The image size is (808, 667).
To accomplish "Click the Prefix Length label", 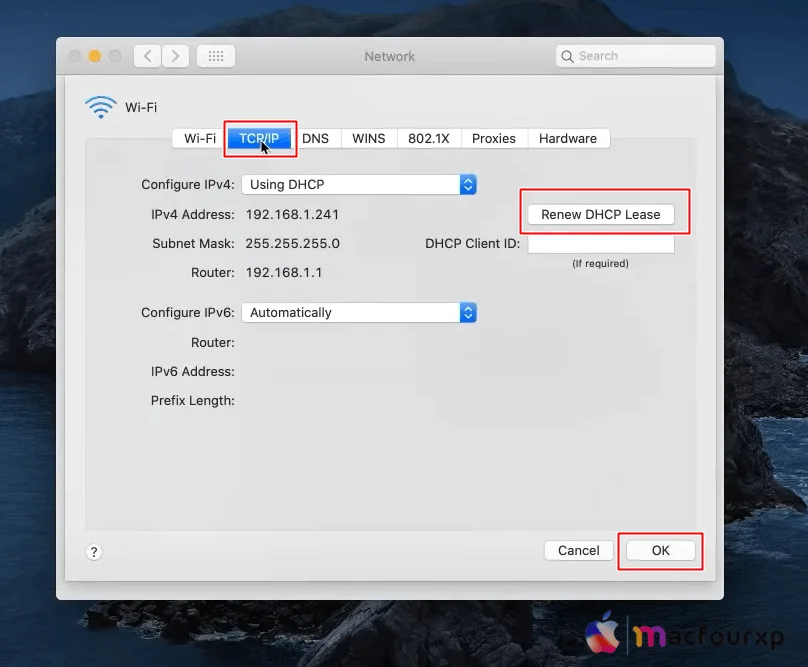I will pyautogui.click(x=193, y=401).
